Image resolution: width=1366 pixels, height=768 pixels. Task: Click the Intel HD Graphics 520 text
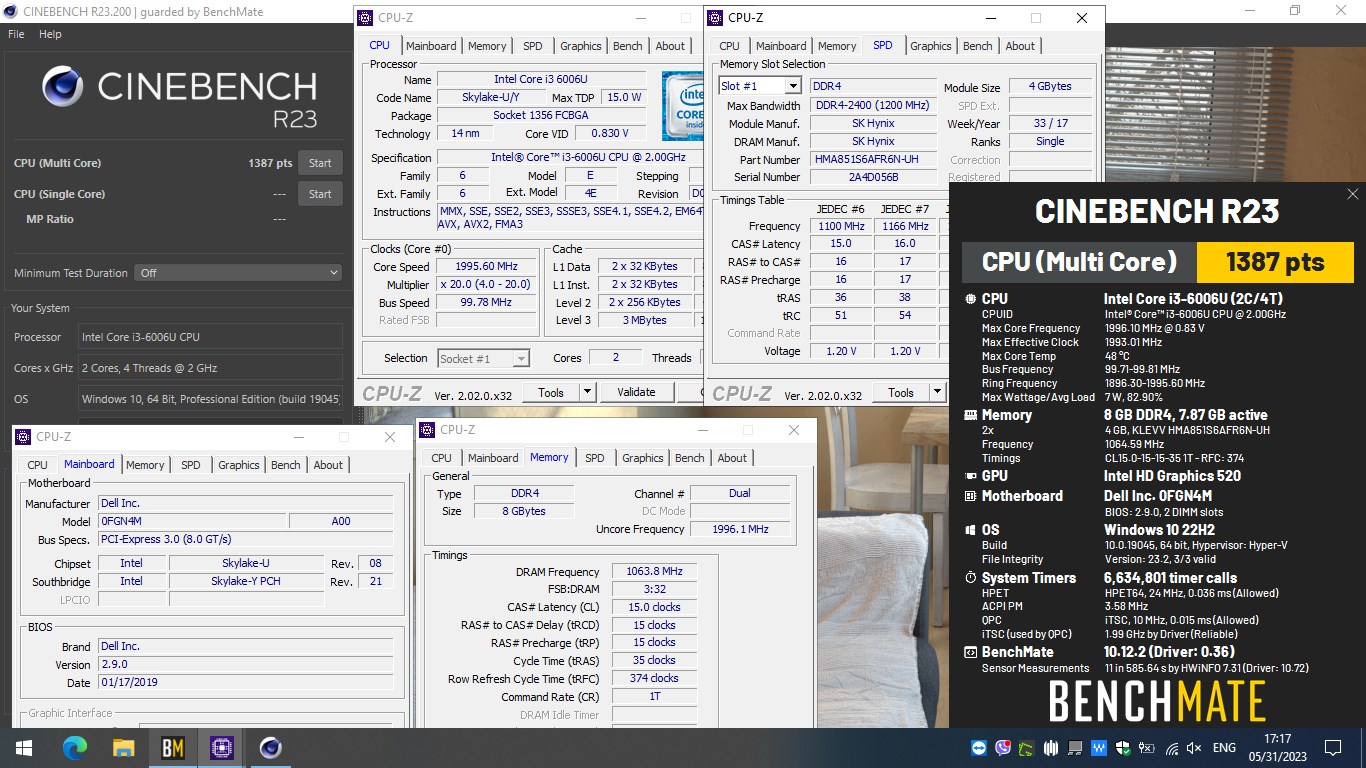(x=1171, y=476)
